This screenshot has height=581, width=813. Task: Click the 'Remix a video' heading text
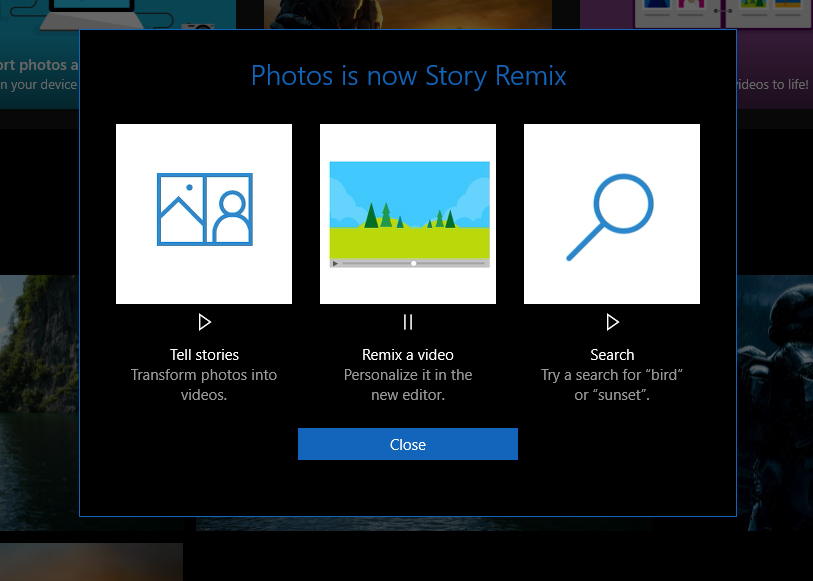click(x=408, y=355)
